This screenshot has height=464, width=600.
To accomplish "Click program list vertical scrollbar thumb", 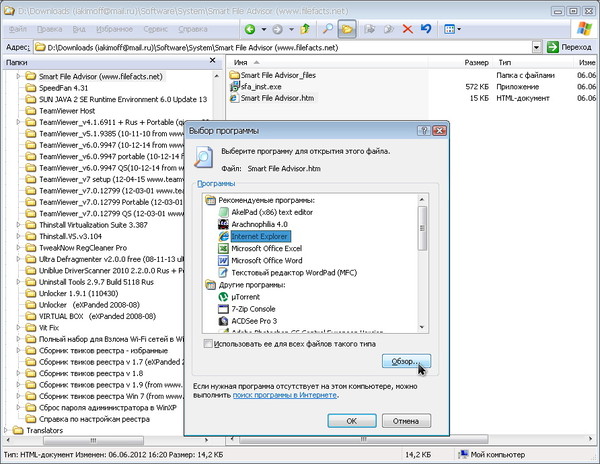I will point(422,228).
